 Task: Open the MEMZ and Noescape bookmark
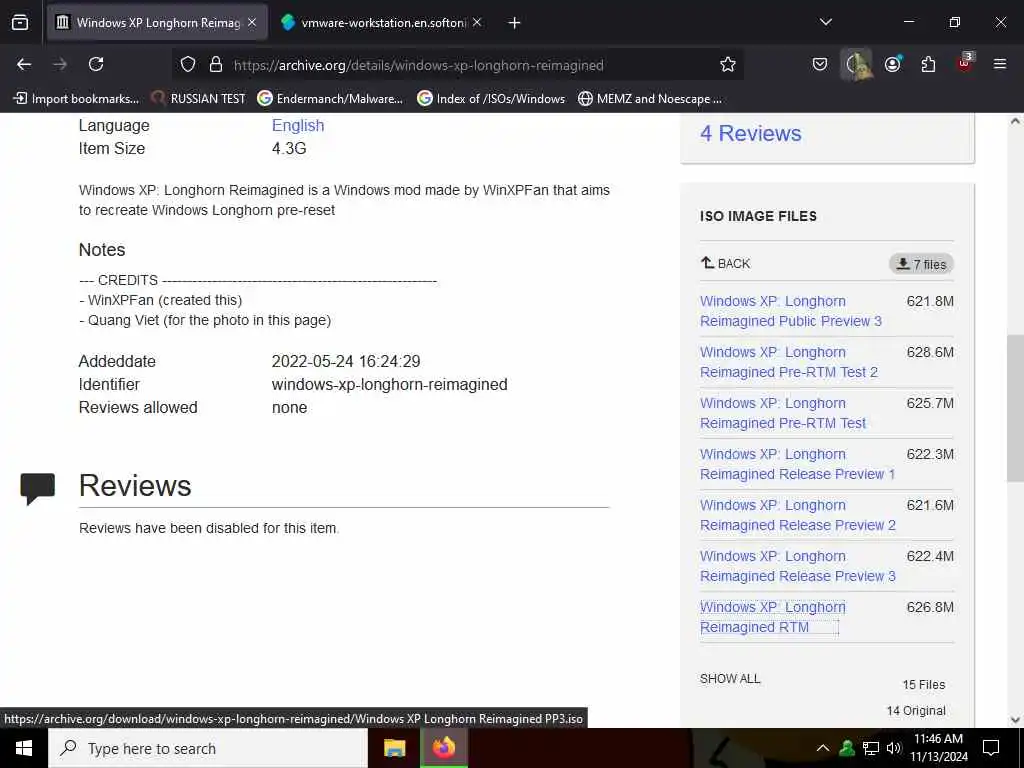tap(650, 99)
